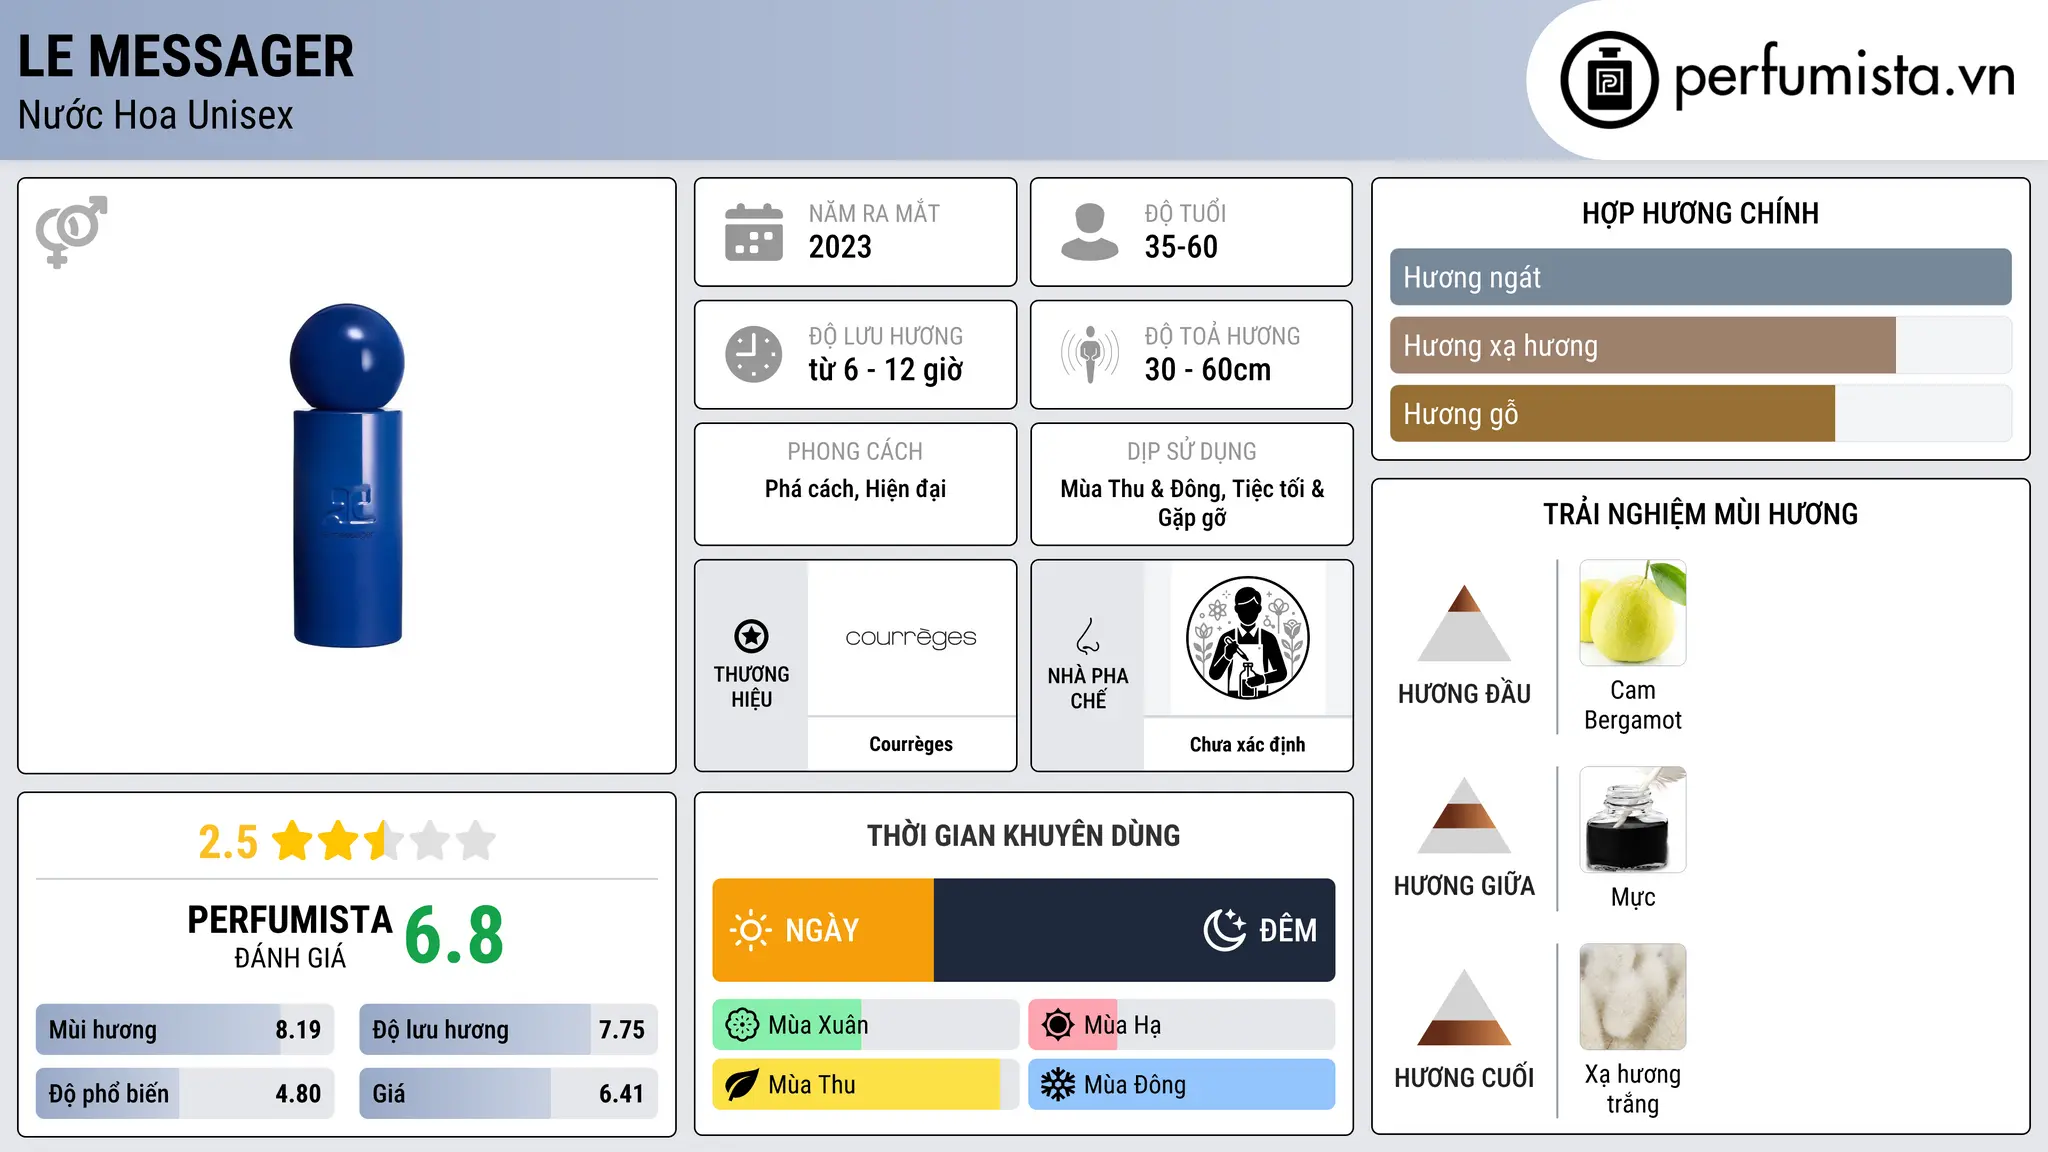Click the nose icon above Nhà pha chế
The image size is (2048, 1152).
[x=1088, y=636]
